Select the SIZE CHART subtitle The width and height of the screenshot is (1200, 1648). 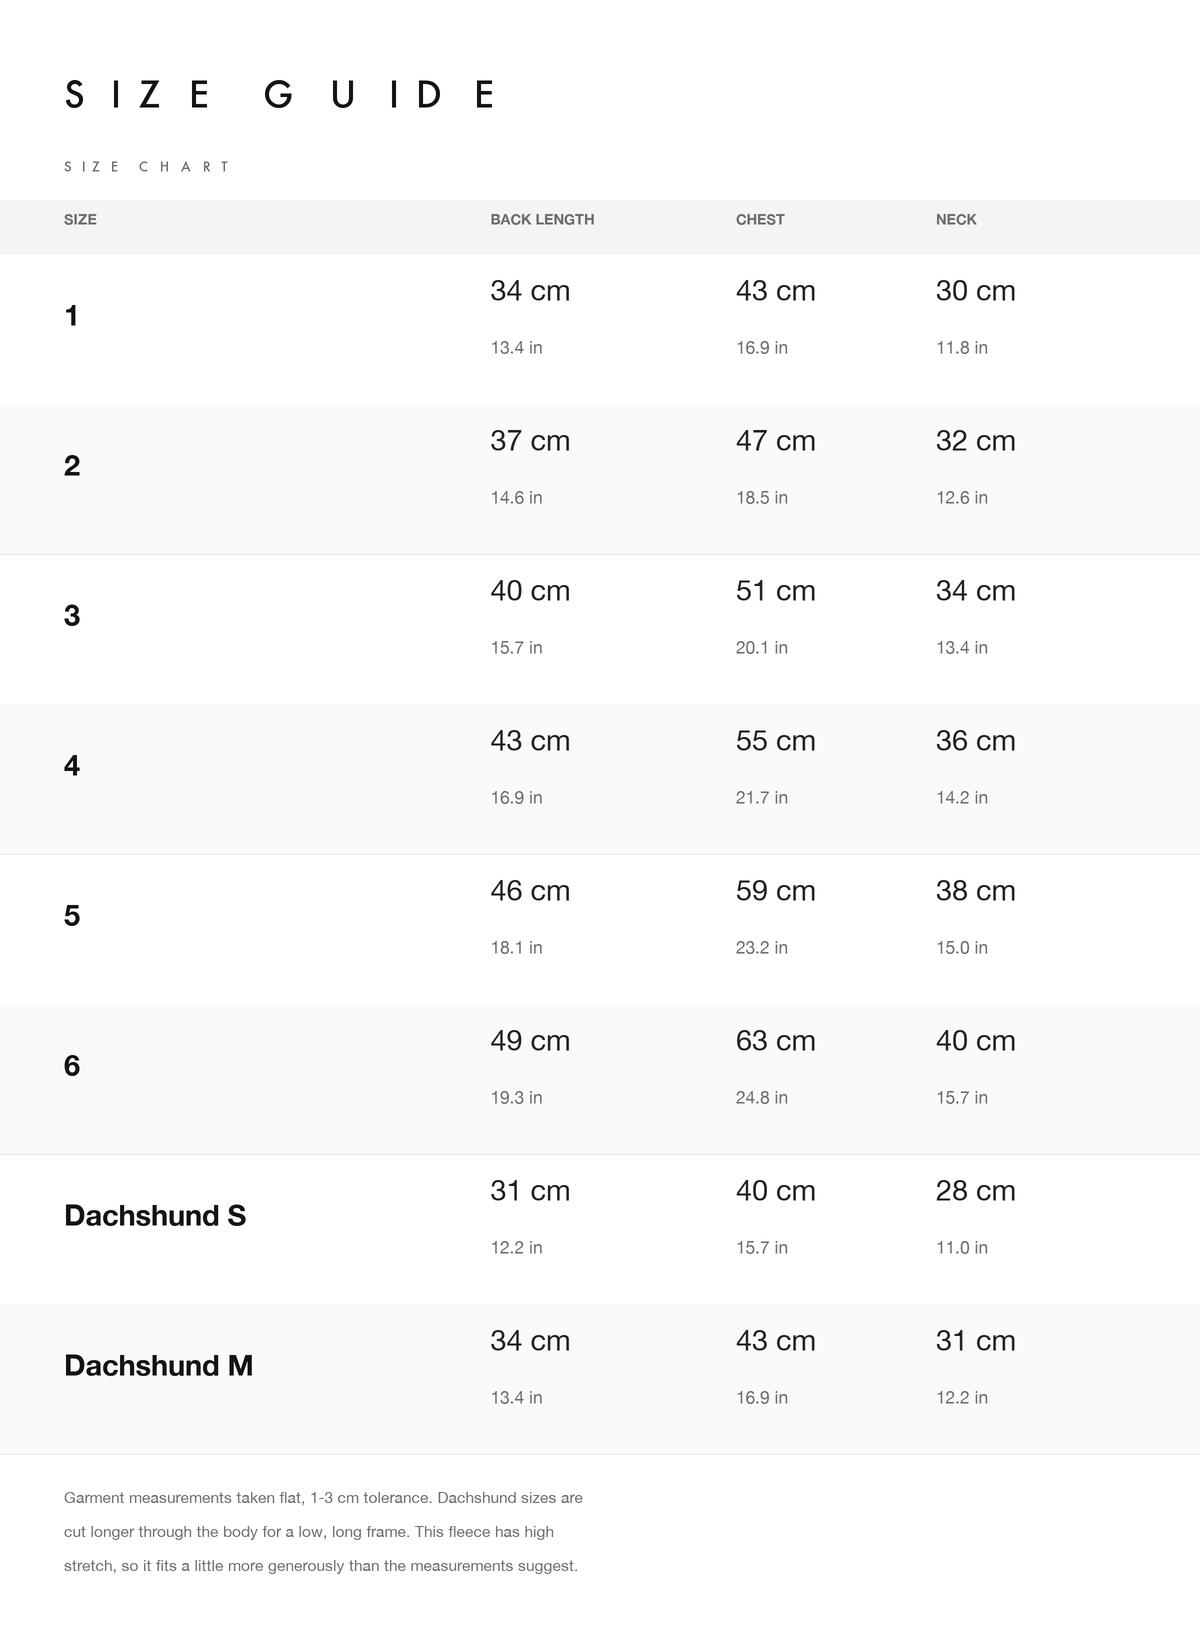point(146,167)
